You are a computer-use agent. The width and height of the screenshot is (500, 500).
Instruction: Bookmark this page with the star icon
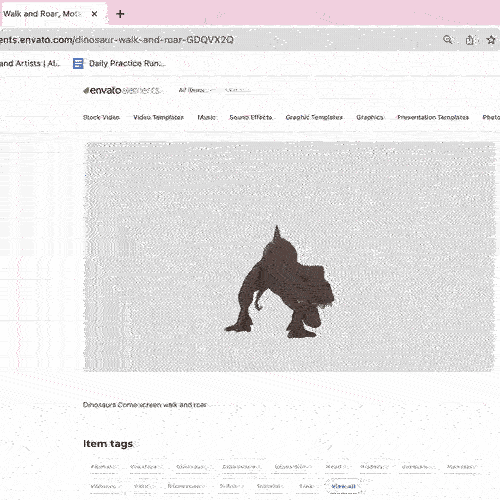[x=491, y=40]
